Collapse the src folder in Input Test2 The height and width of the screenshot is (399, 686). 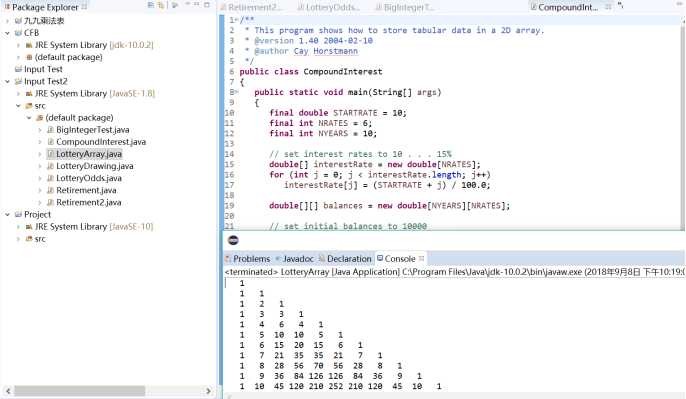[18, 106]
